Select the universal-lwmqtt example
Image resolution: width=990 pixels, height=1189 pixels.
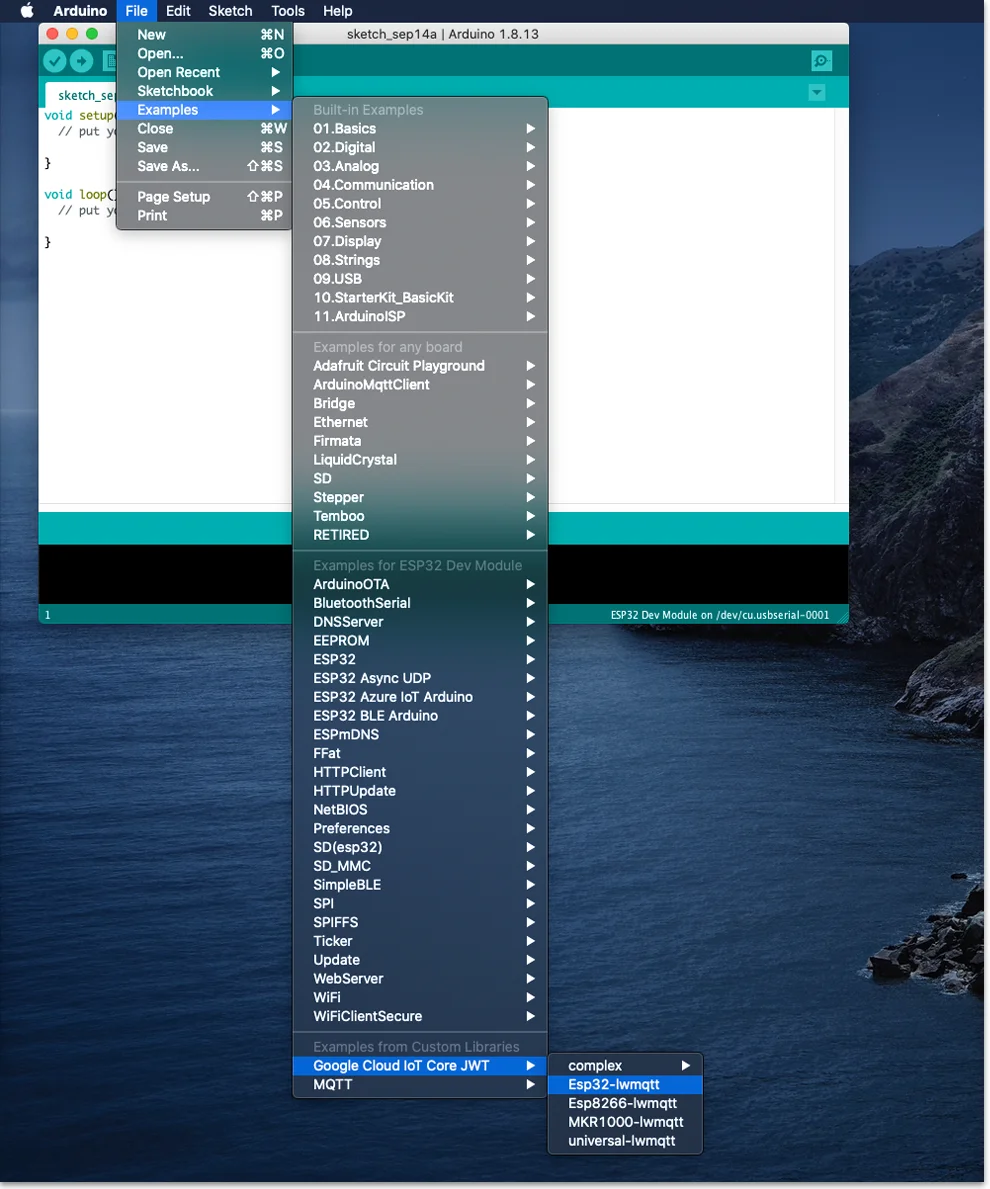[x=625, y=1141]
